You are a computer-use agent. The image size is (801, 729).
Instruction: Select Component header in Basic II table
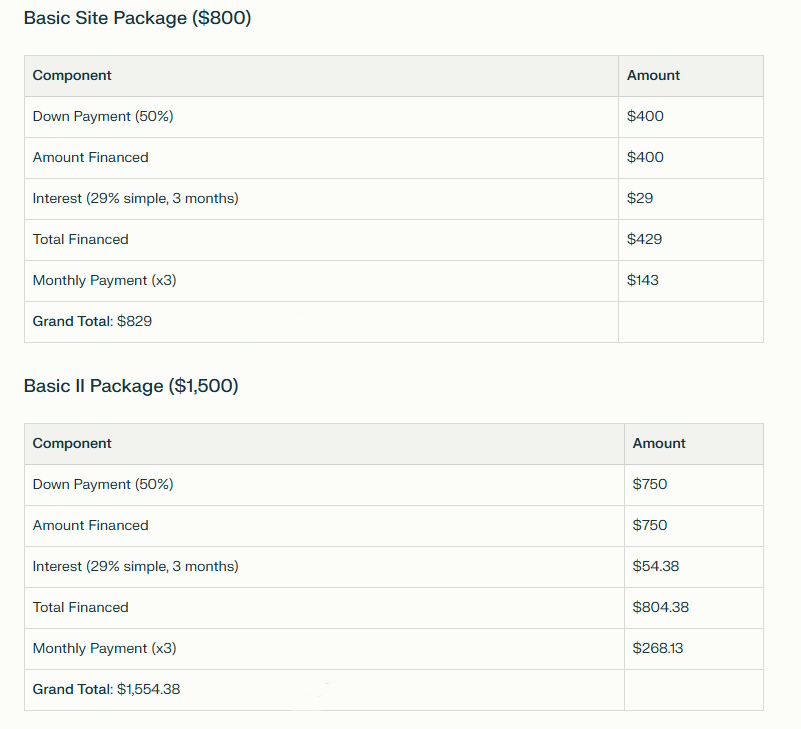pos(72,444)
